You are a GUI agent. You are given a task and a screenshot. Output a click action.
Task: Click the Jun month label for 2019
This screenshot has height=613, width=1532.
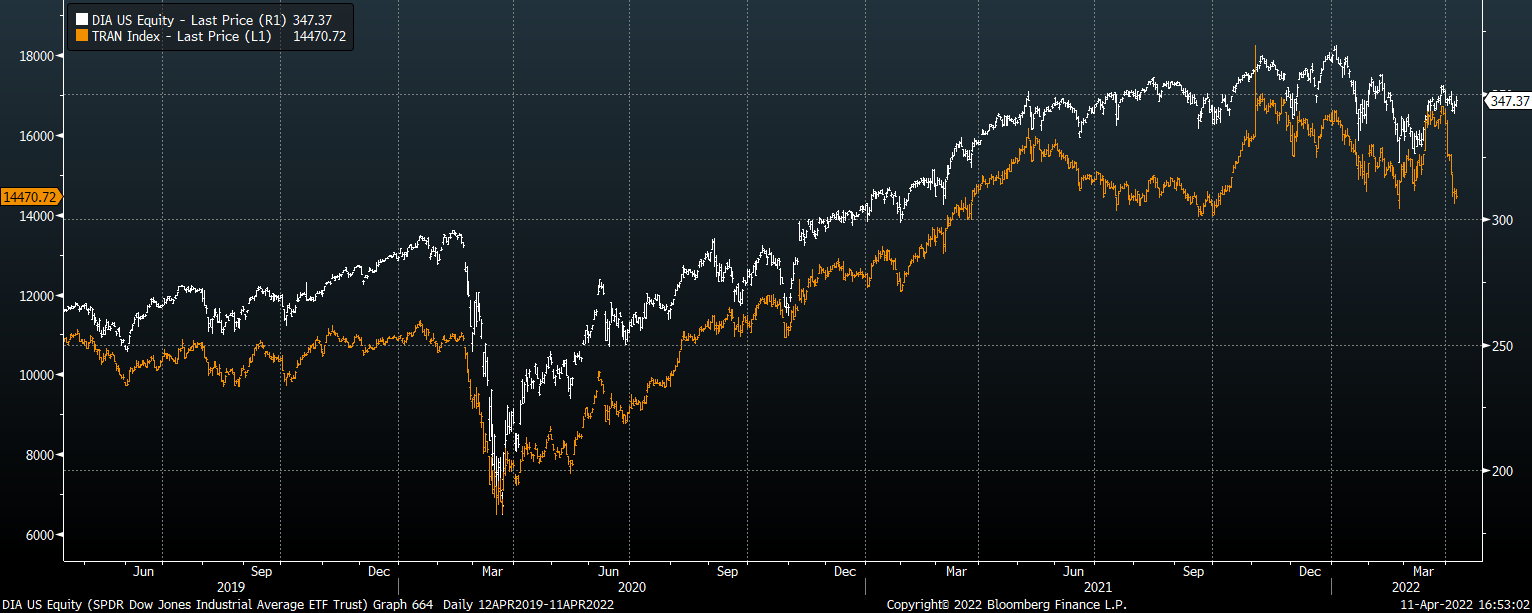coord(143,571)
